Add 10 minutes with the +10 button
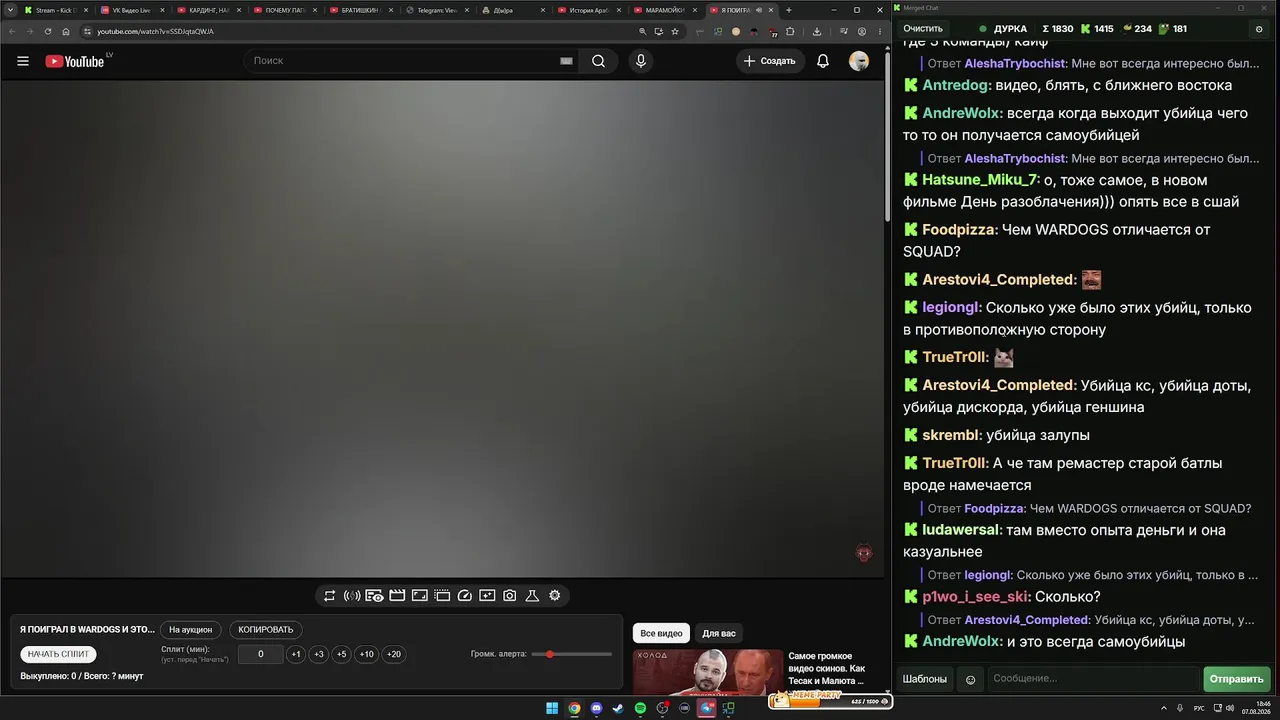Screen dimensions: 1280x720 click(x=367, y=654)
